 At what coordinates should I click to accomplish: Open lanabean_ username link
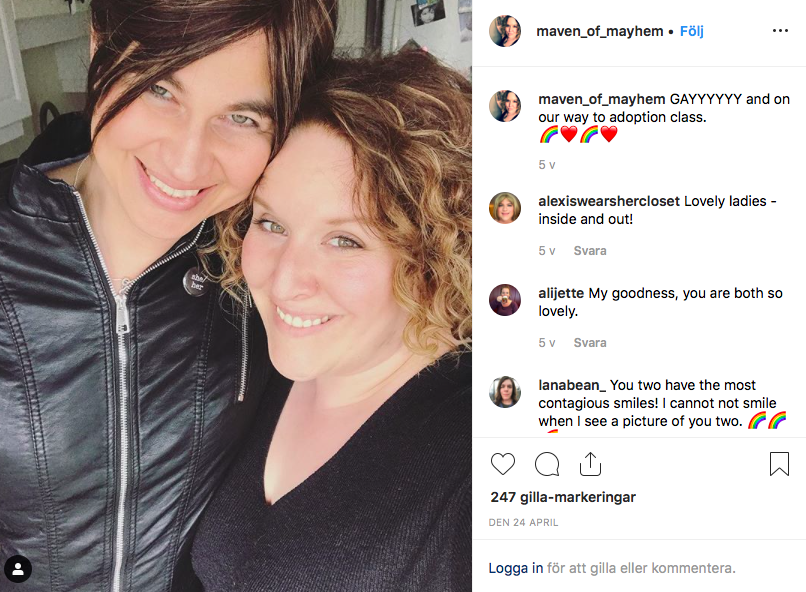(x=572, y=385)
